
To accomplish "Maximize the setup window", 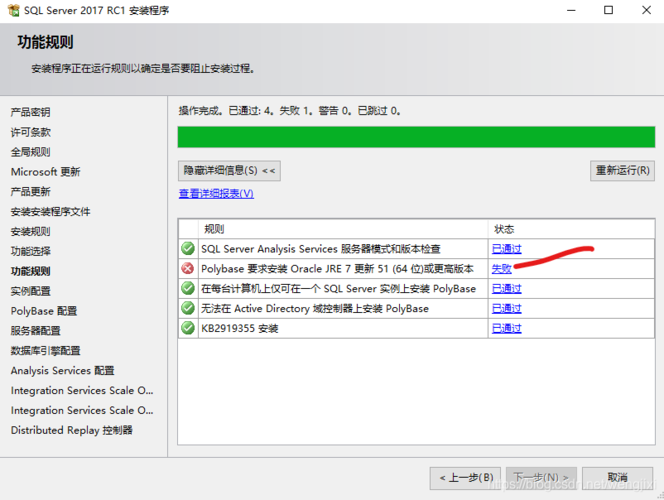I will click(x=609, y=10).
